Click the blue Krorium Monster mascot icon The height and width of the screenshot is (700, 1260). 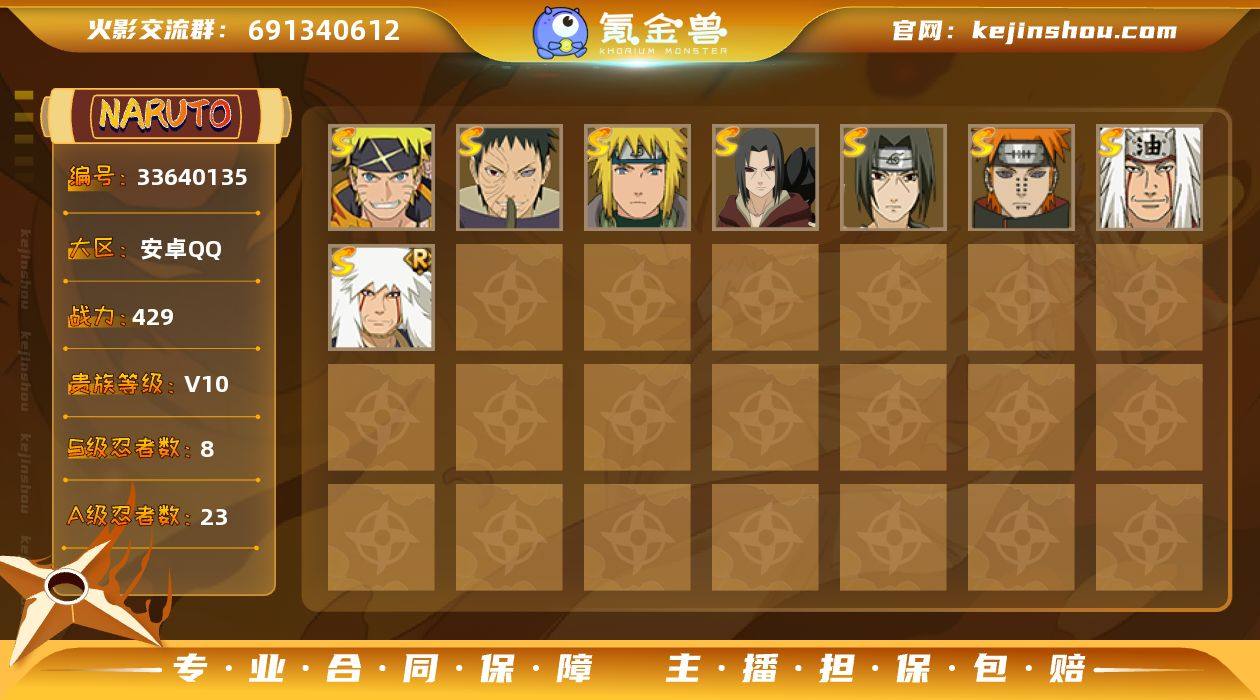pyautogui.click(x=559, y=32)
